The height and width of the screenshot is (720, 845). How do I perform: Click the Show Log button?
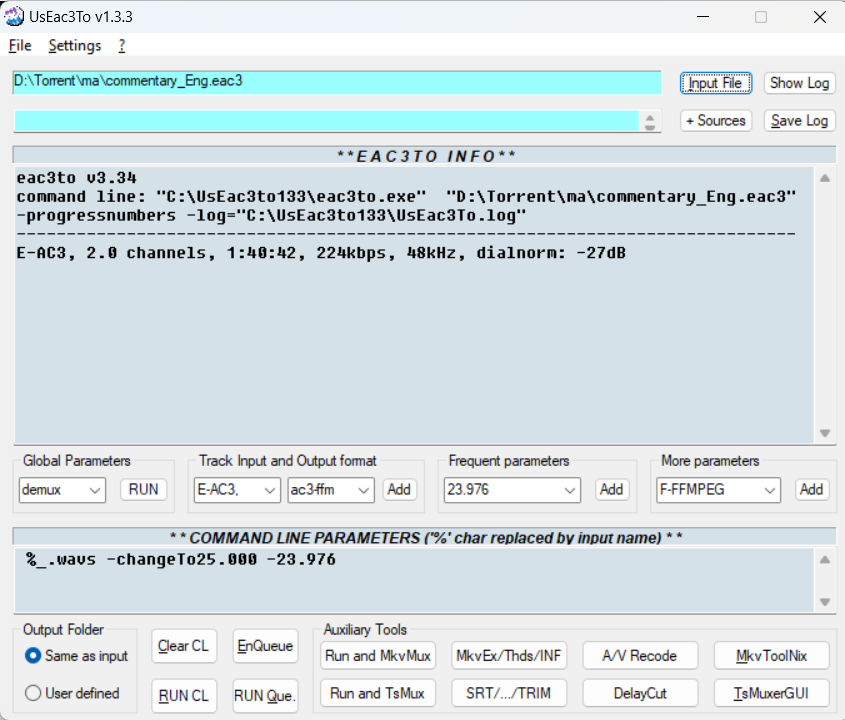[x=799, y=83]
